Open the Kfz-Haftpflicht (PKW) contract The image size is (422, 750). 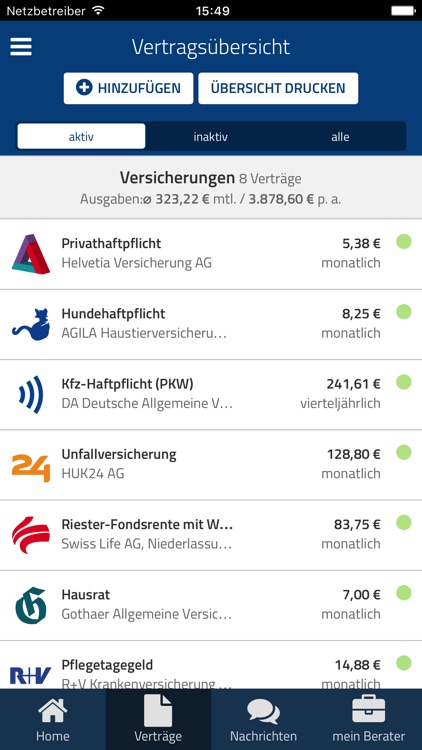pos(211,395)
